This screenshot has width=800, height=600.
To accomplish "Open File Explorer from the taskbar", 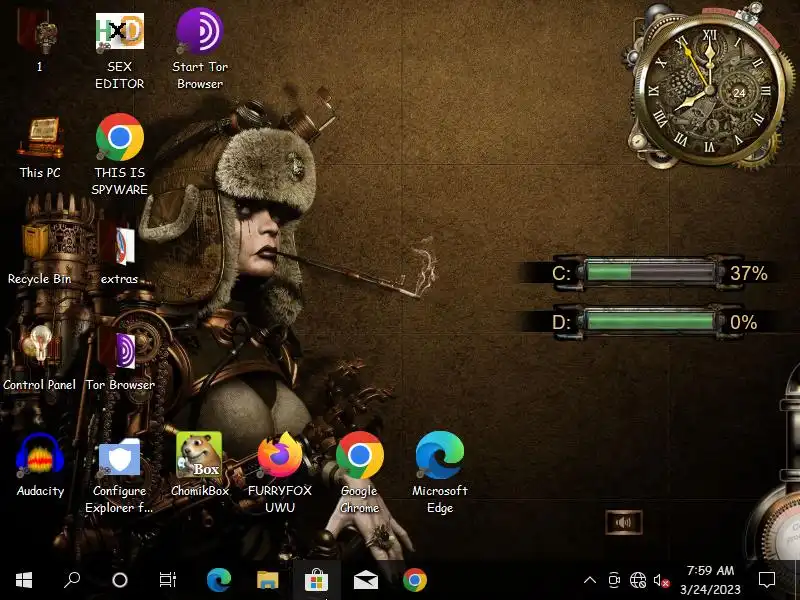I will (x=267, y=580).
